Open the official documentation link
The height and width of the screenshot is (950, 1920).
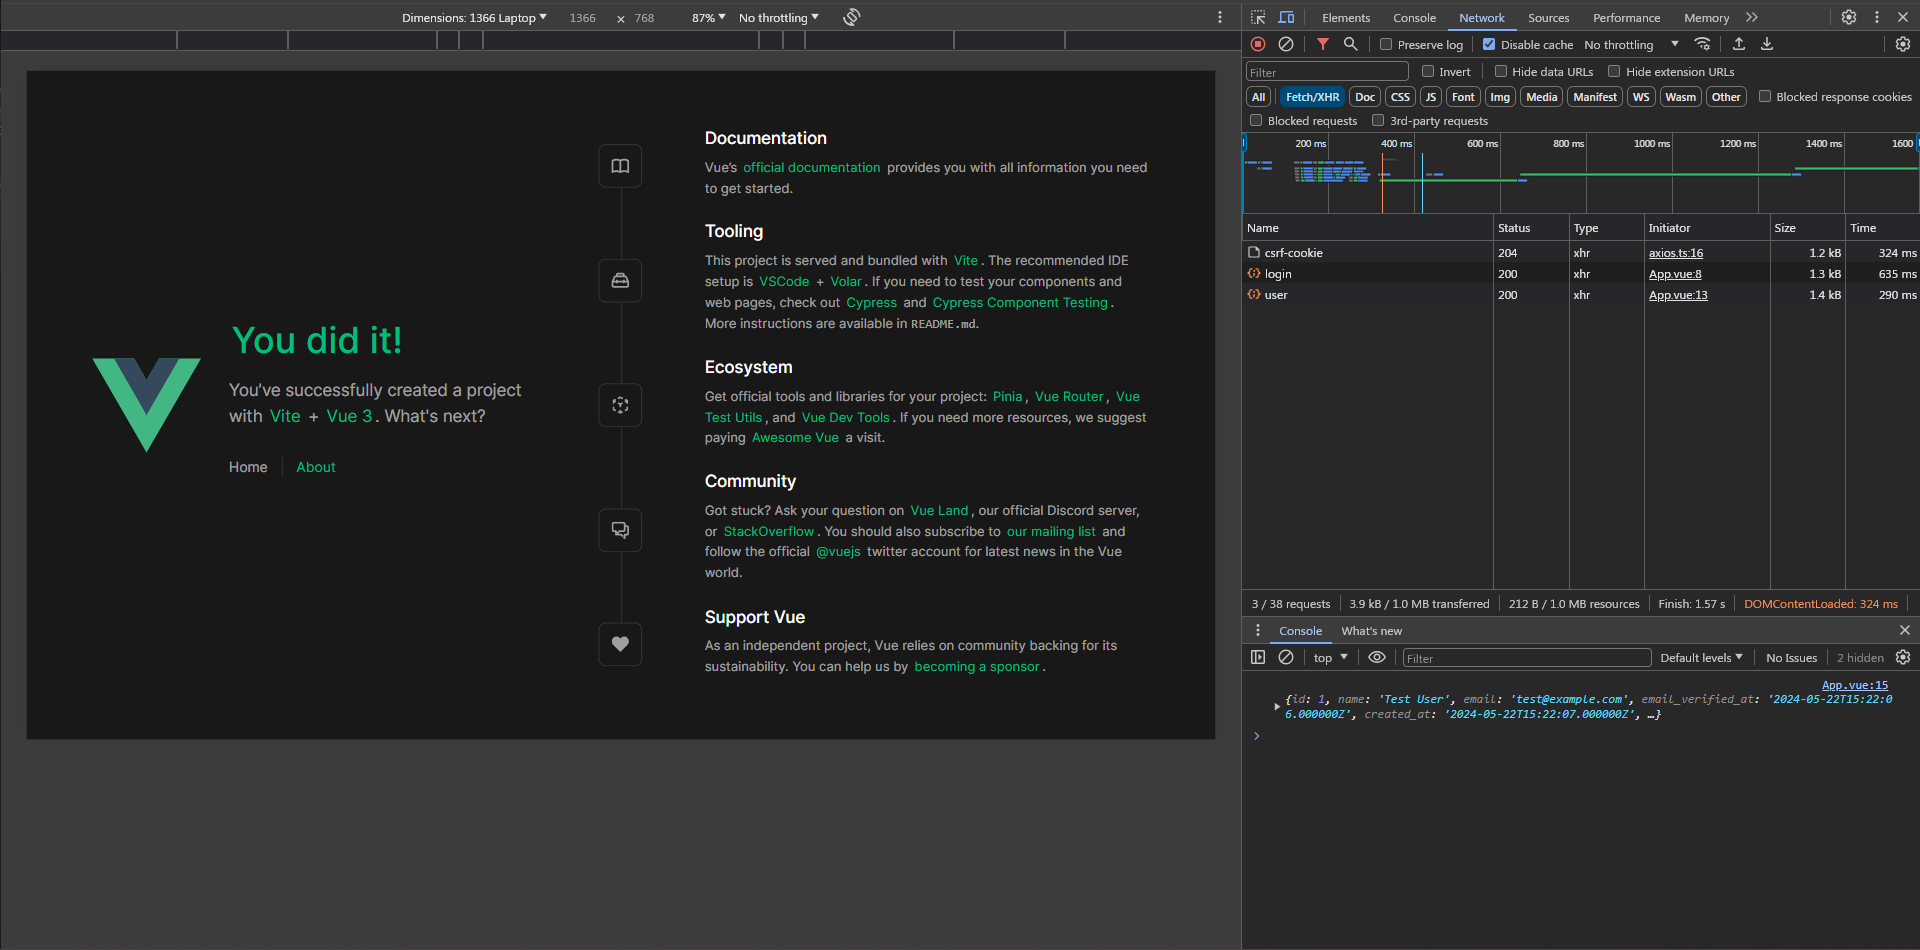tap(811, 168)
